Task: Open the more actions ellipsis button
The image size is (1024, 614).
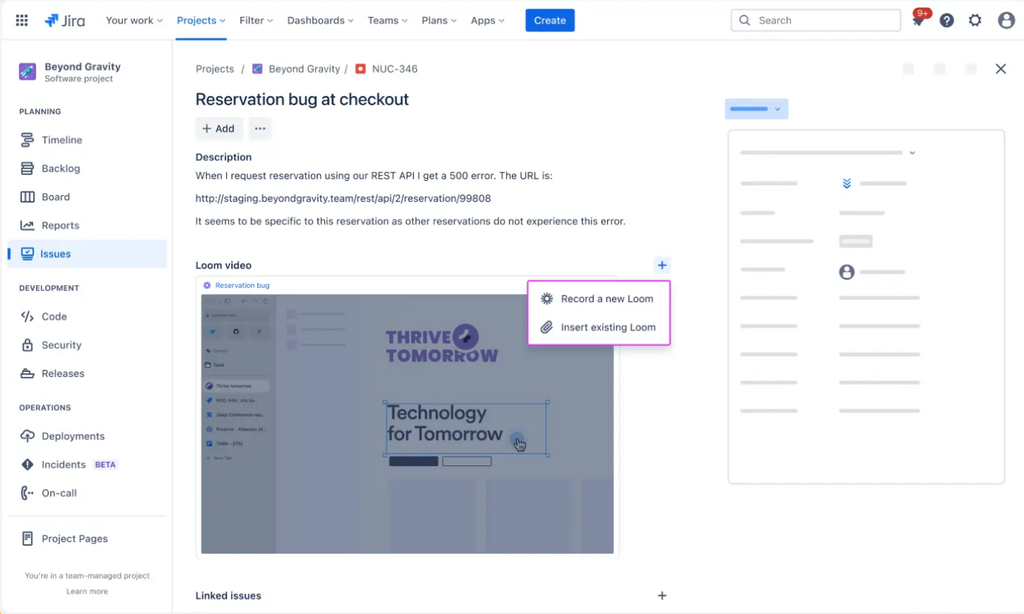Action: pyautogui.click(x=260, y=128)
